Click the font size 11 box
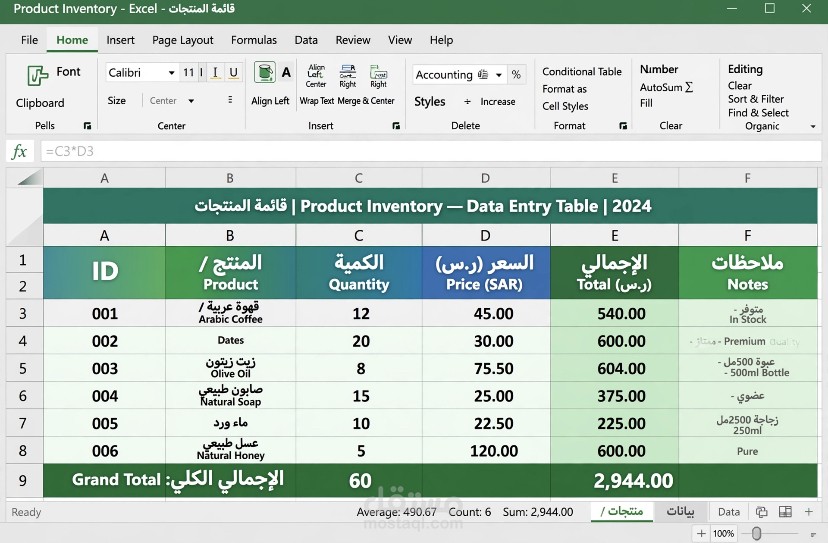This screenshot has height=543, width=828. tap(188, 72)
